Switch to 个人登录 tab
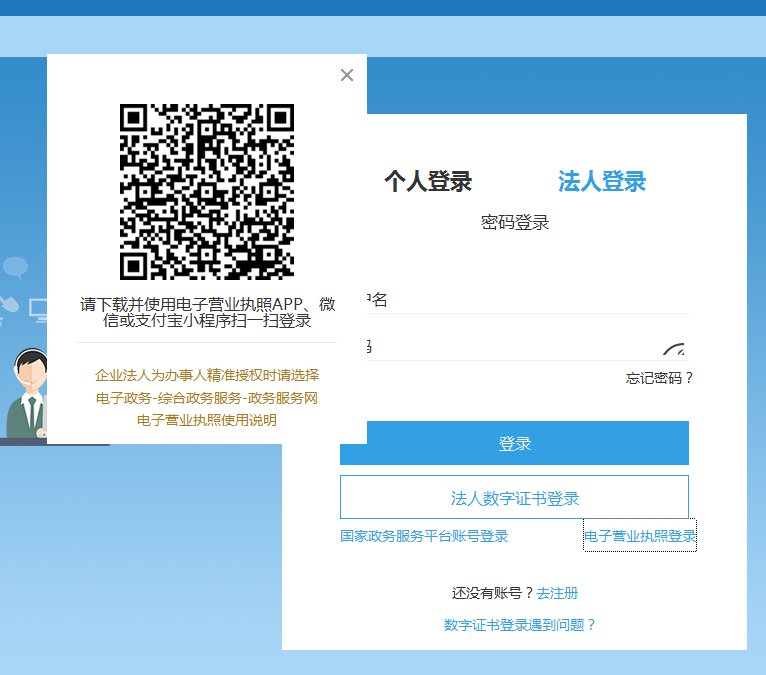Viewport: 766px width, 675px height. coord(428,181)
